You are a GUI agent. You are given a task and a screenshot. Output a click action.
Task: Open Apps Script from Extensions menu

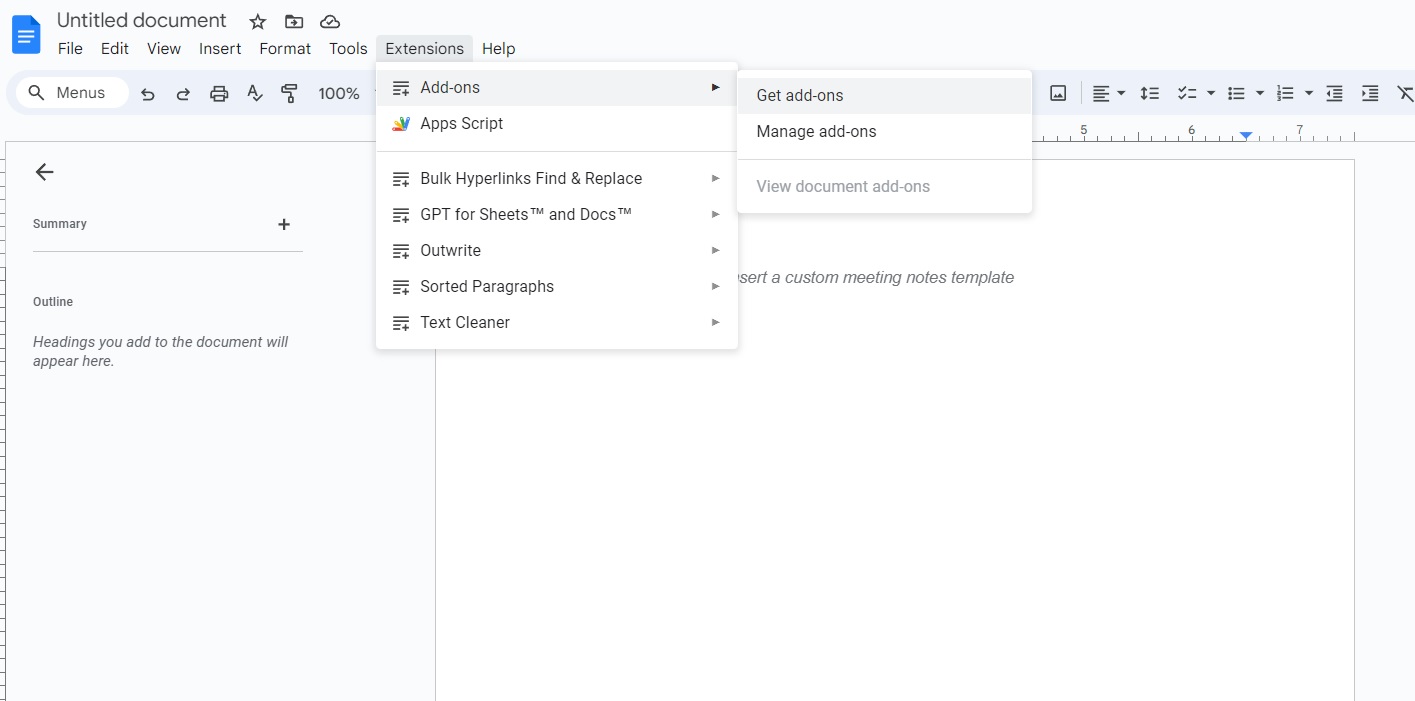click(x=557, y=124)
